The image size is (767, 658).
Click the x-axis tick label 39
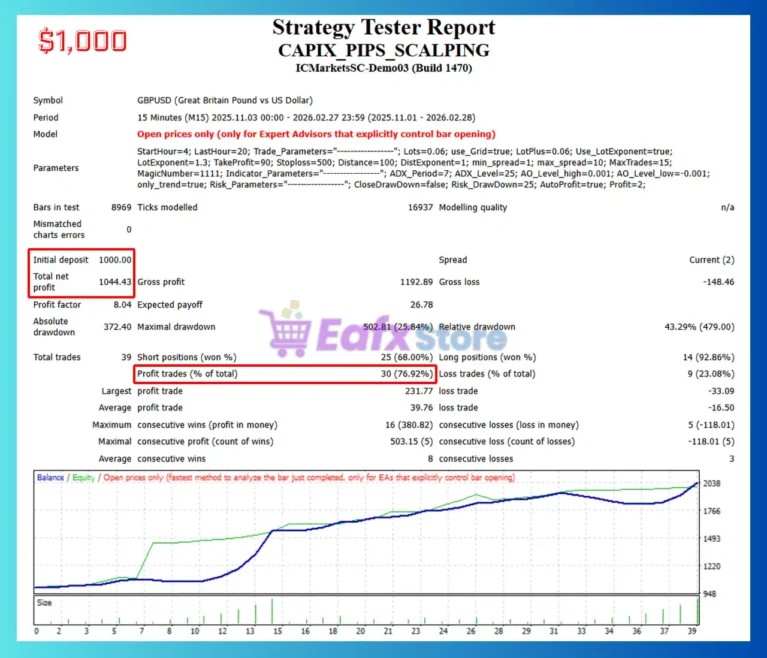coord(692,631)
